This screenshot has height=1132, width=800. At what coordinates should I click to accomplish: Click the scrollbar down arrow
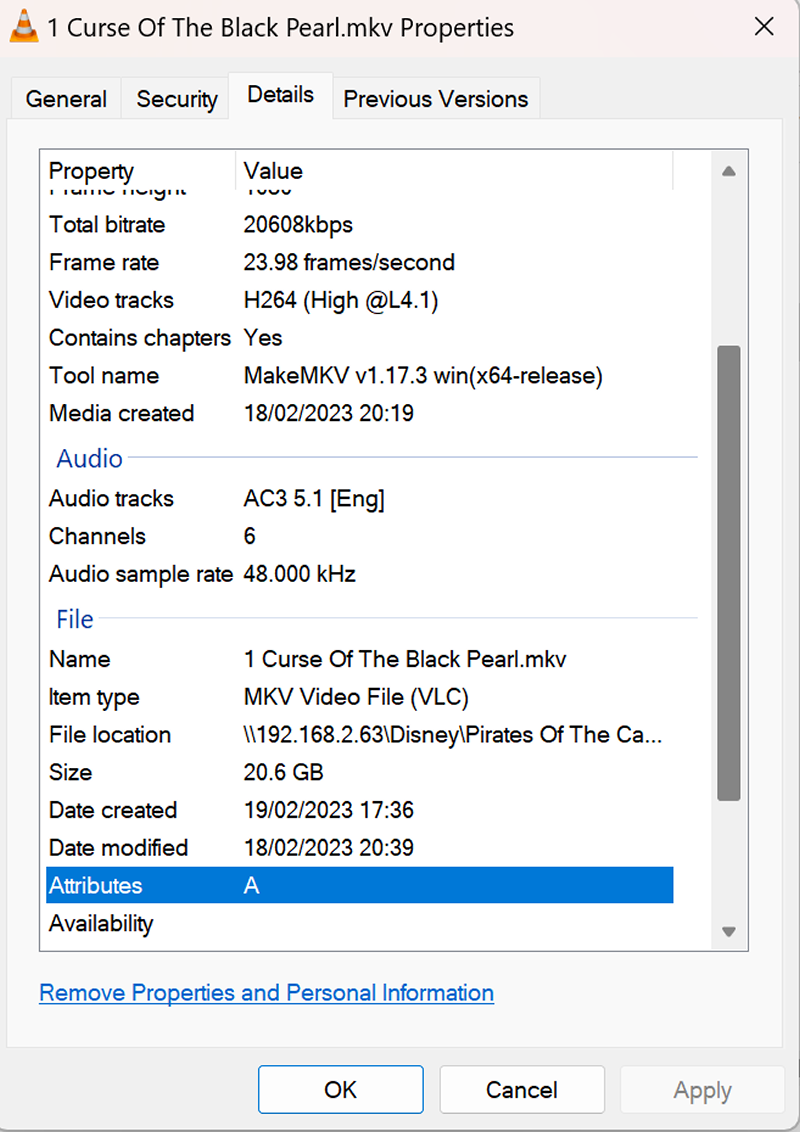coord(729,931)
